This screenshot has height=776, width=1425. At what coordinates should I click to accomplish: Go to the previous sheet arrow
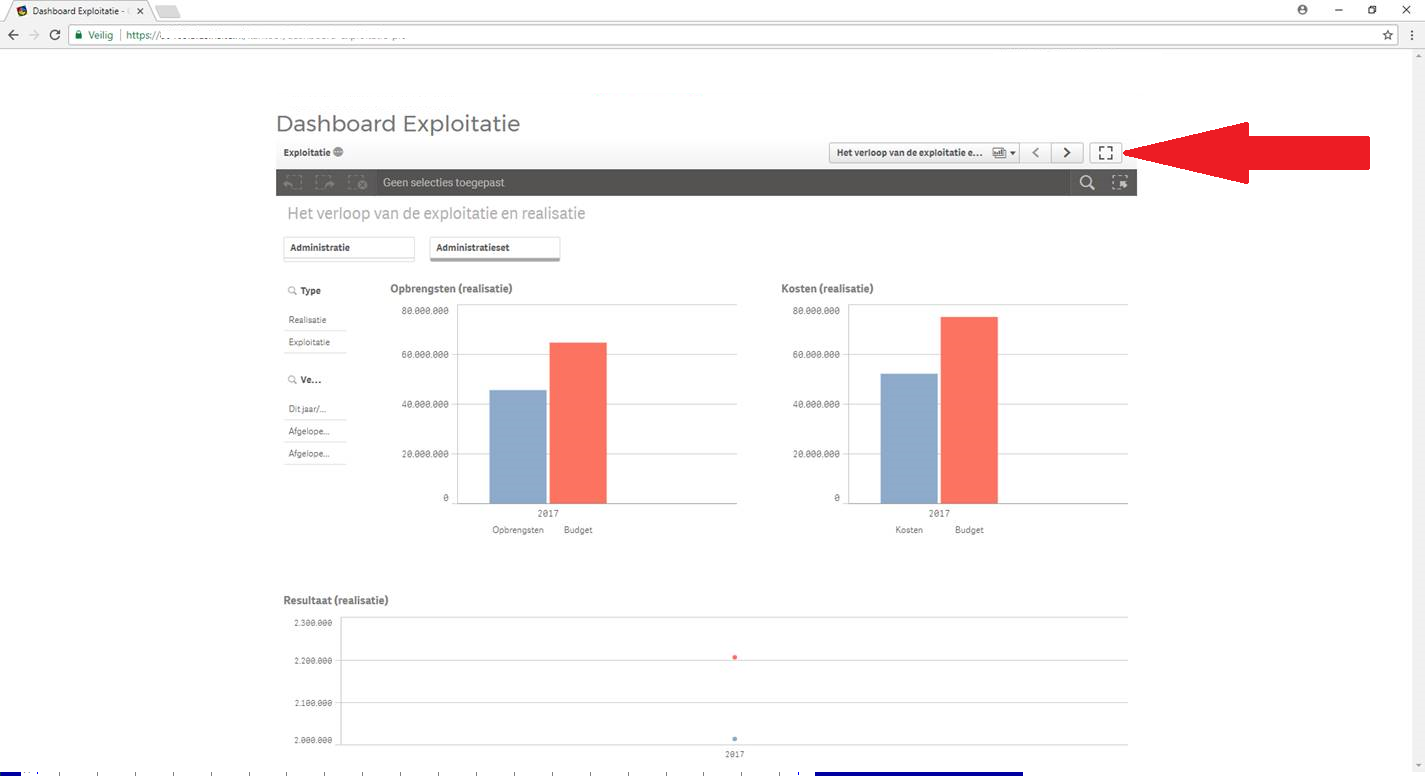[x=1036, y=153]
